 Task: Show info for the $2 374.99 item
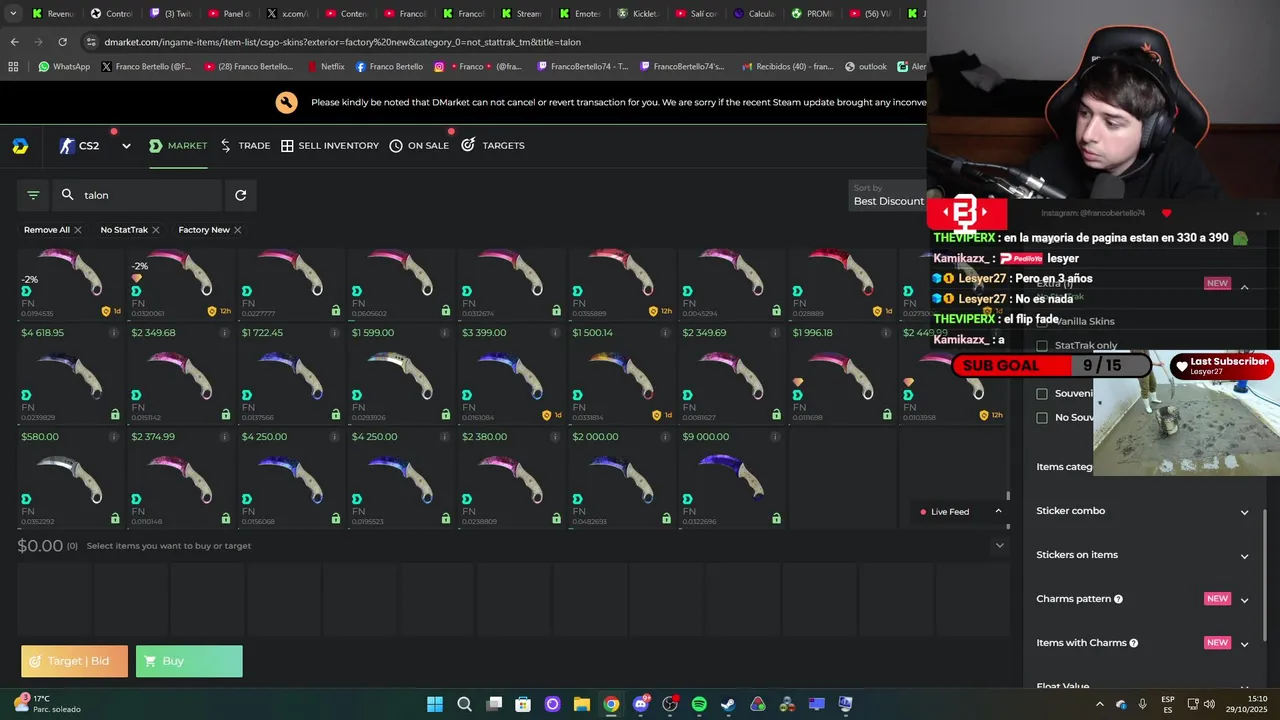pyautogui.click(x=223, y=437)
